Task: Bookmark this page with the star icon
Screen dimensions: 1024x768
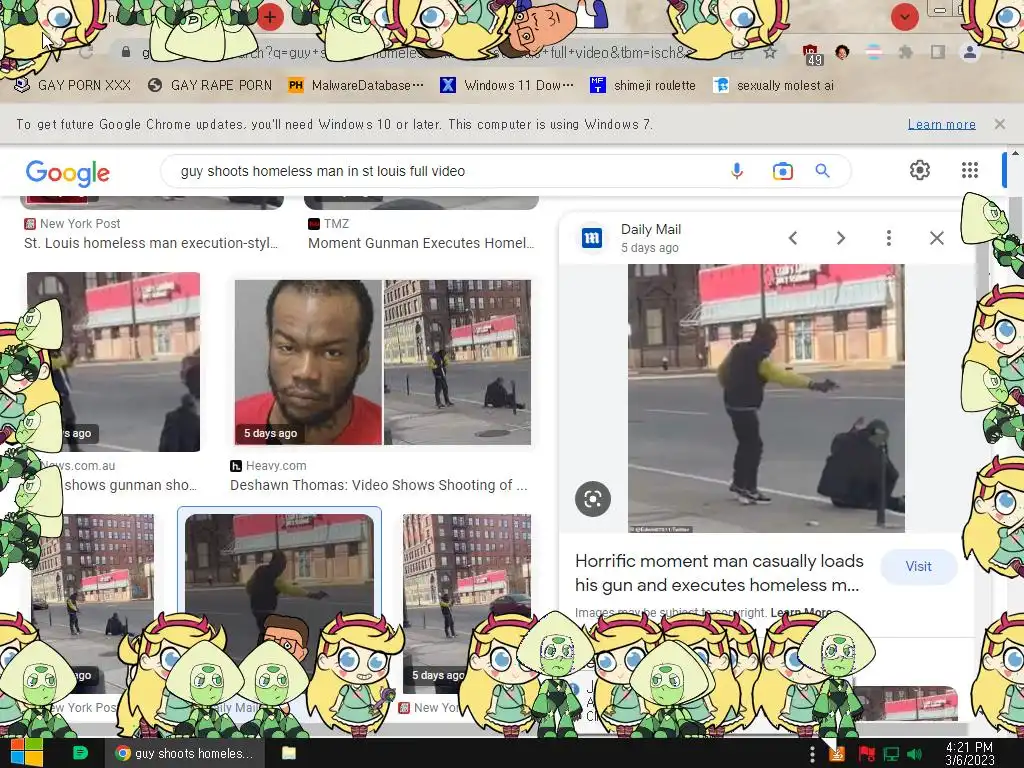Action: point(770,52)
